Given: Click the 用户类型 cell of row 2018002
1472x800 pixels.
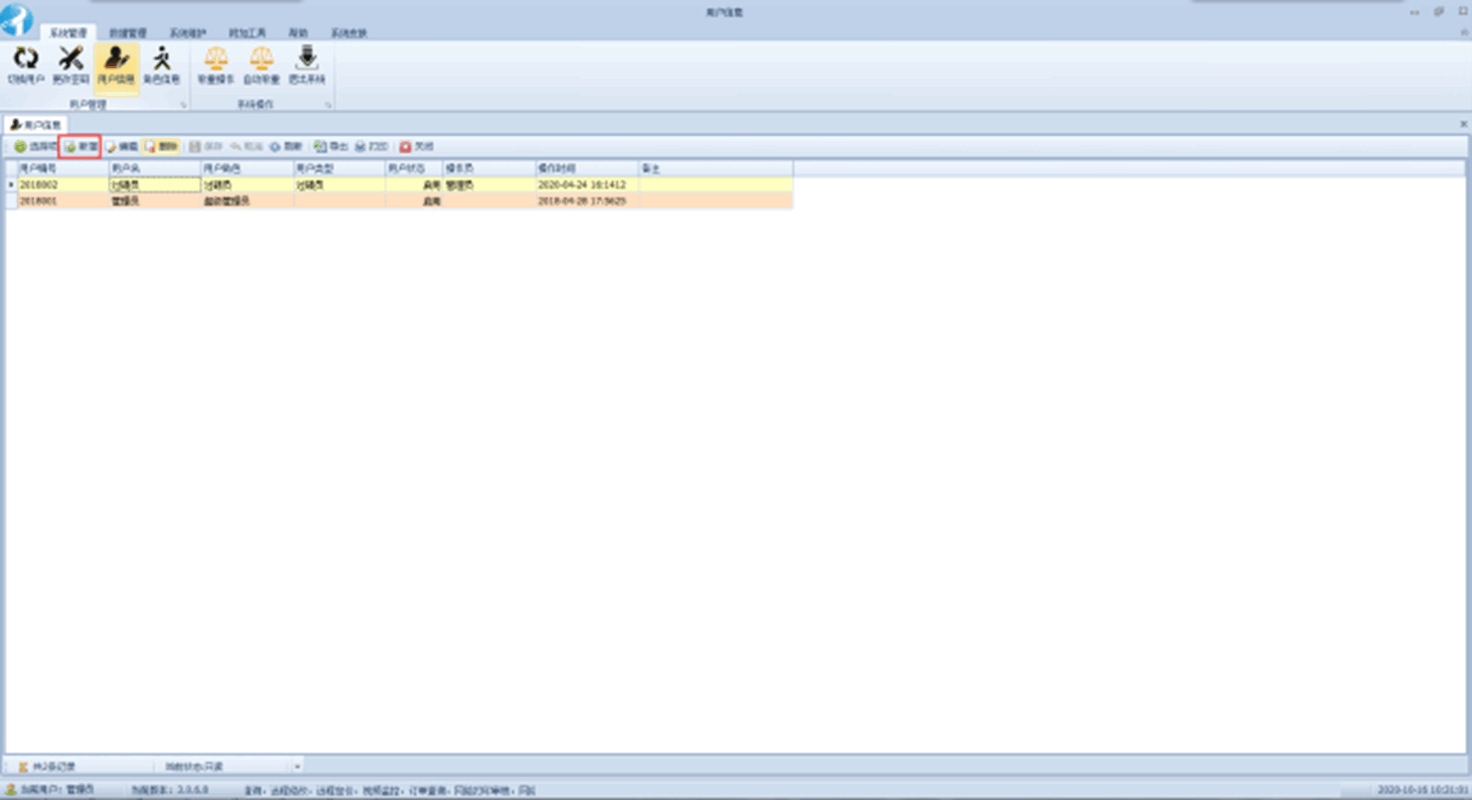Looking at the screenshot, I should pyautogui.click(x=339, y=185).
